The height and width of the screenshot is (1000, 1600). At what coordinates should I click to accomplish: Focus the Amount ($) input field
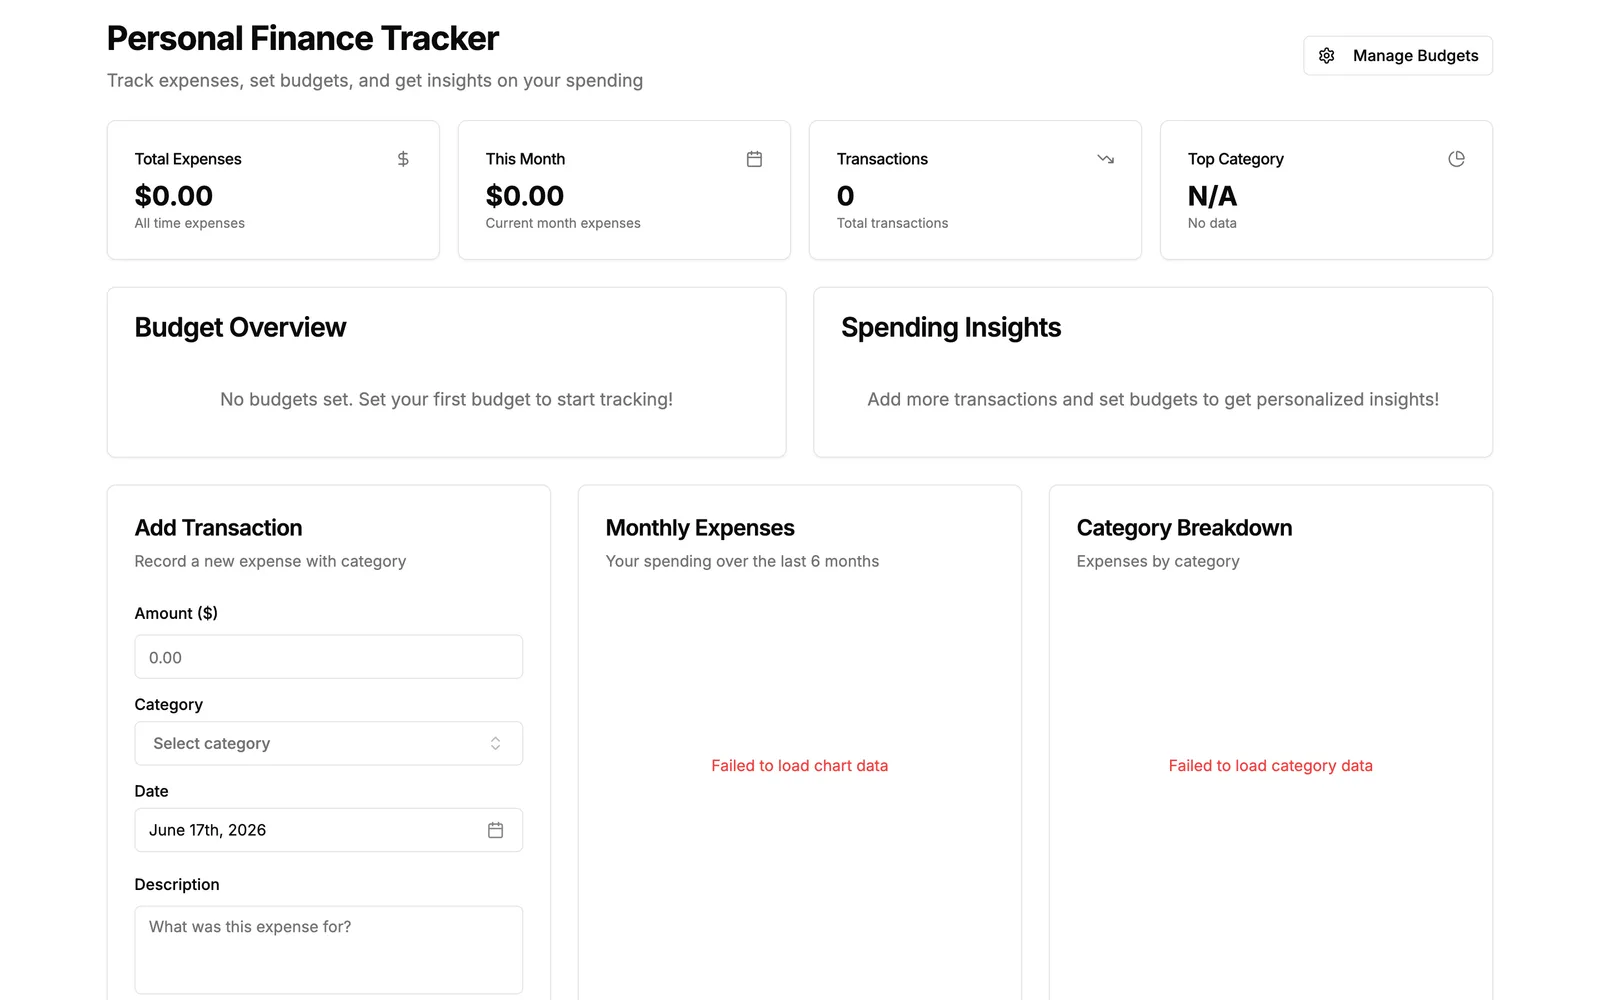pyautogui.click(x=328, y=657)
